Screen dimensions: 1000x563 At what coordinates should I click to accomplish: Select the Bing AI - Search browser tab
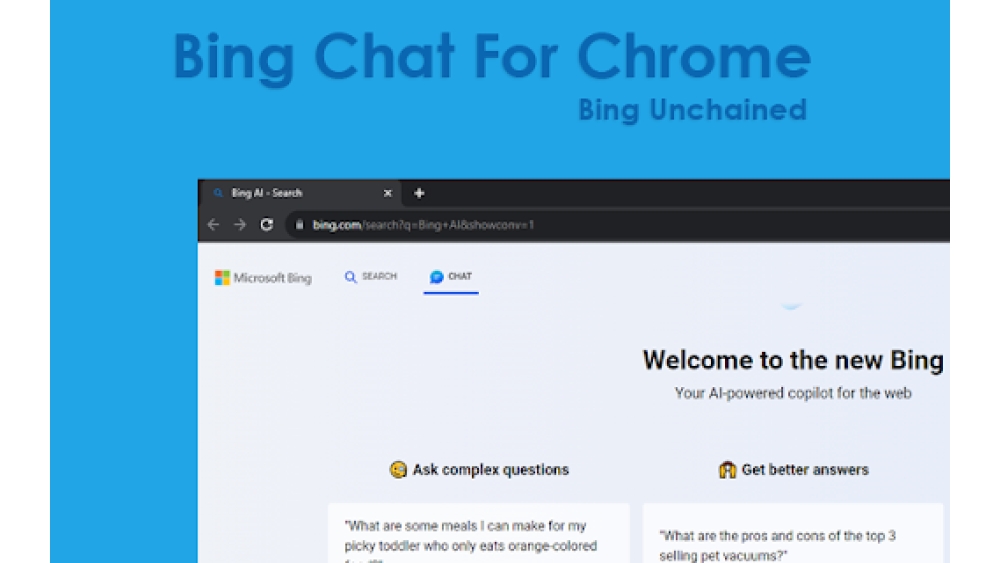(301, 193)
